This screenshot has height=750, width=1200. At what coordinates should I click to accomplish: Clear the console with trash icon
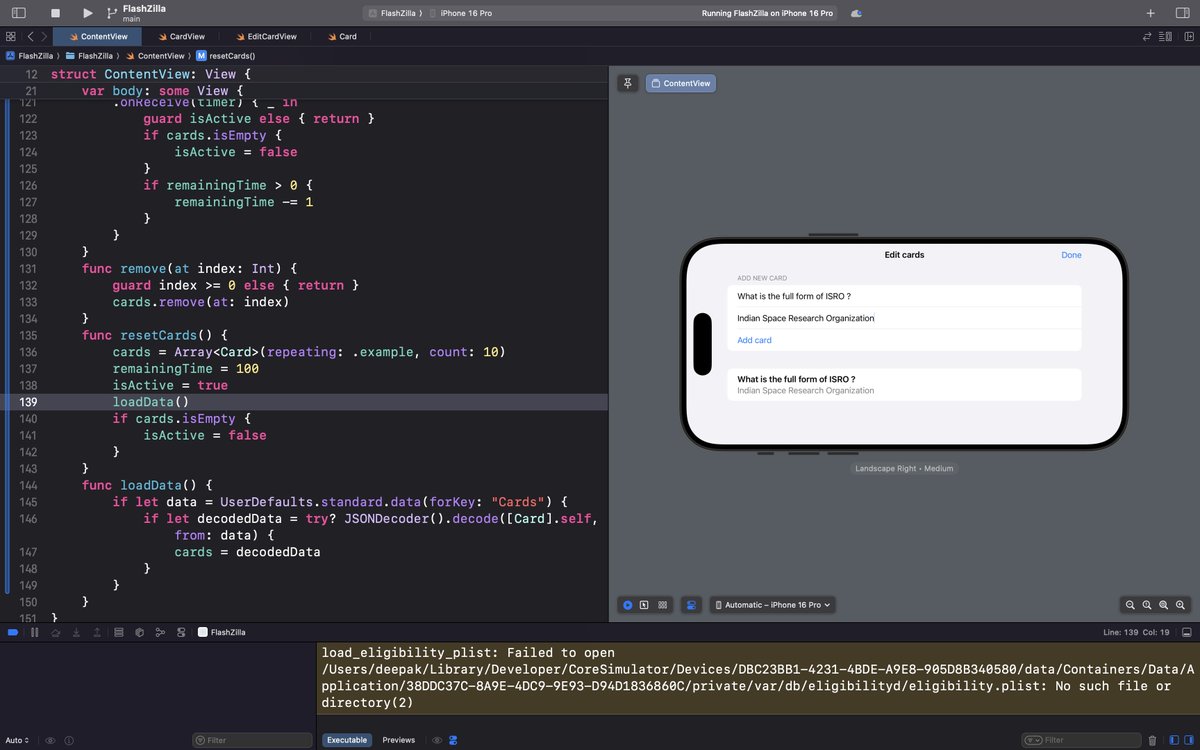1151,740
